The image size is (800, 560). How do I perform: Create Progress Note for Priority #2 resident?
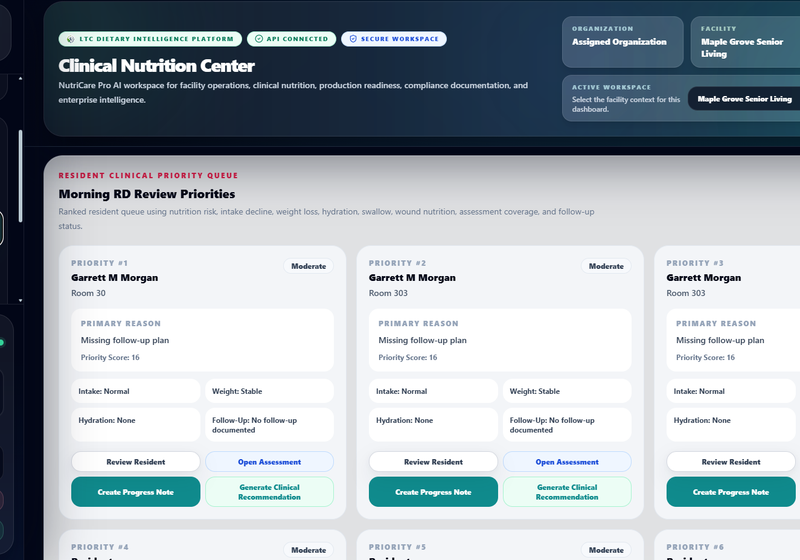coord(433,492)
